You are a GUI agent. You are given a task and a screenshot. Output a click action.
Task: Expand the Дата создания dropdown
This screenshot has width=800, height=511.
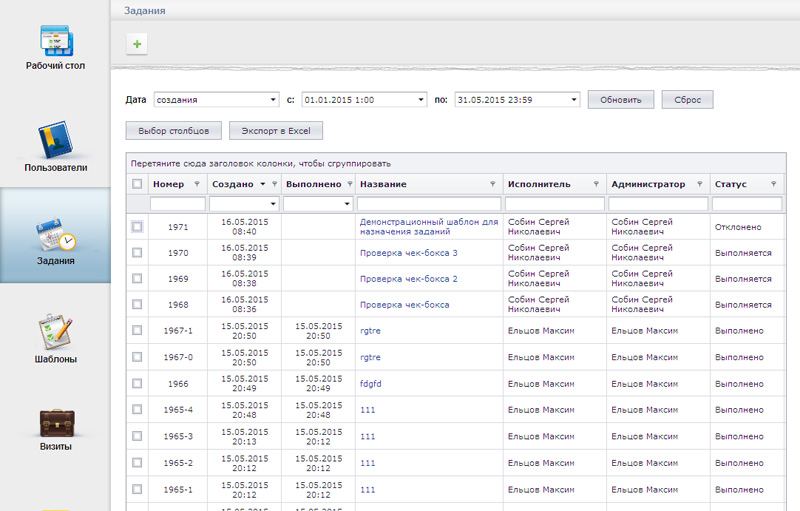273,99
